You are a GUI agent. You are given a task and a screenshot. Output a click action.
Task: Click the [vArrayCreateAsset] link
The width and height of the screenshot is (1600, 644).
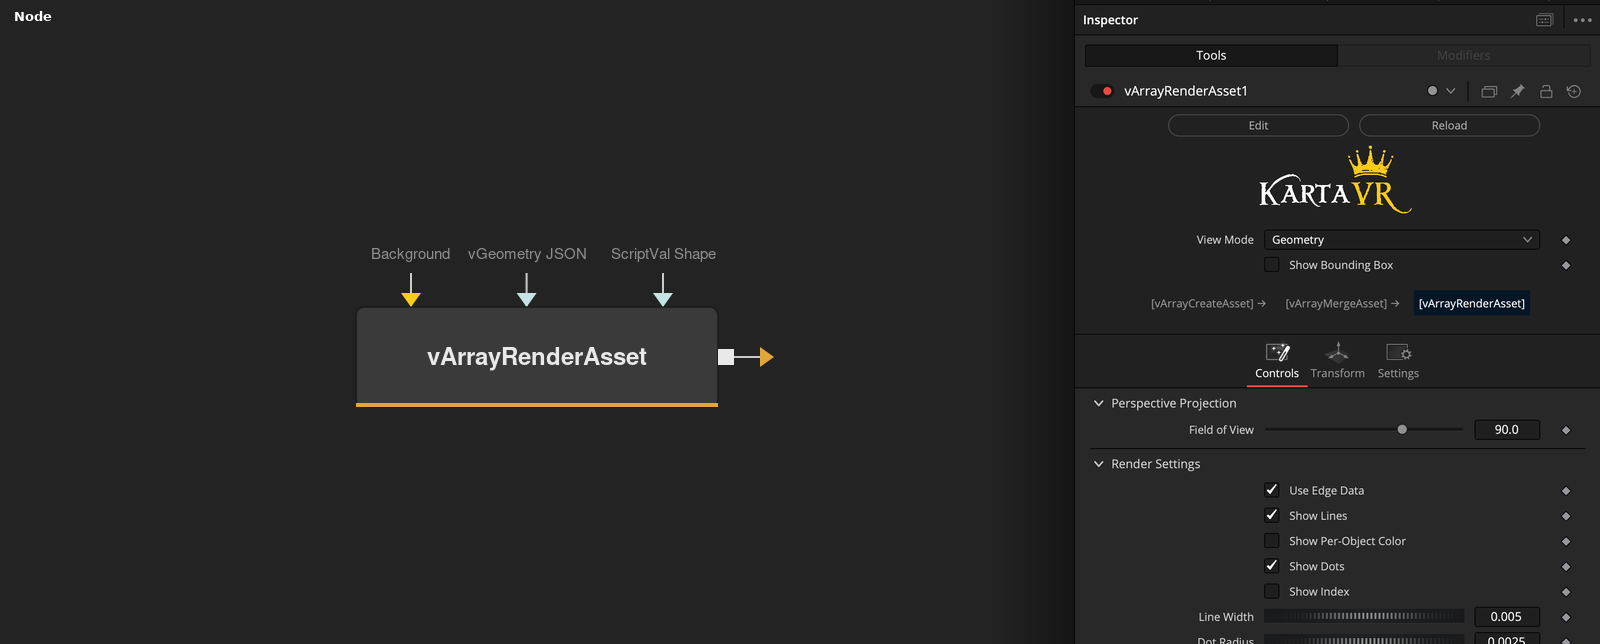coord(1208,303)
